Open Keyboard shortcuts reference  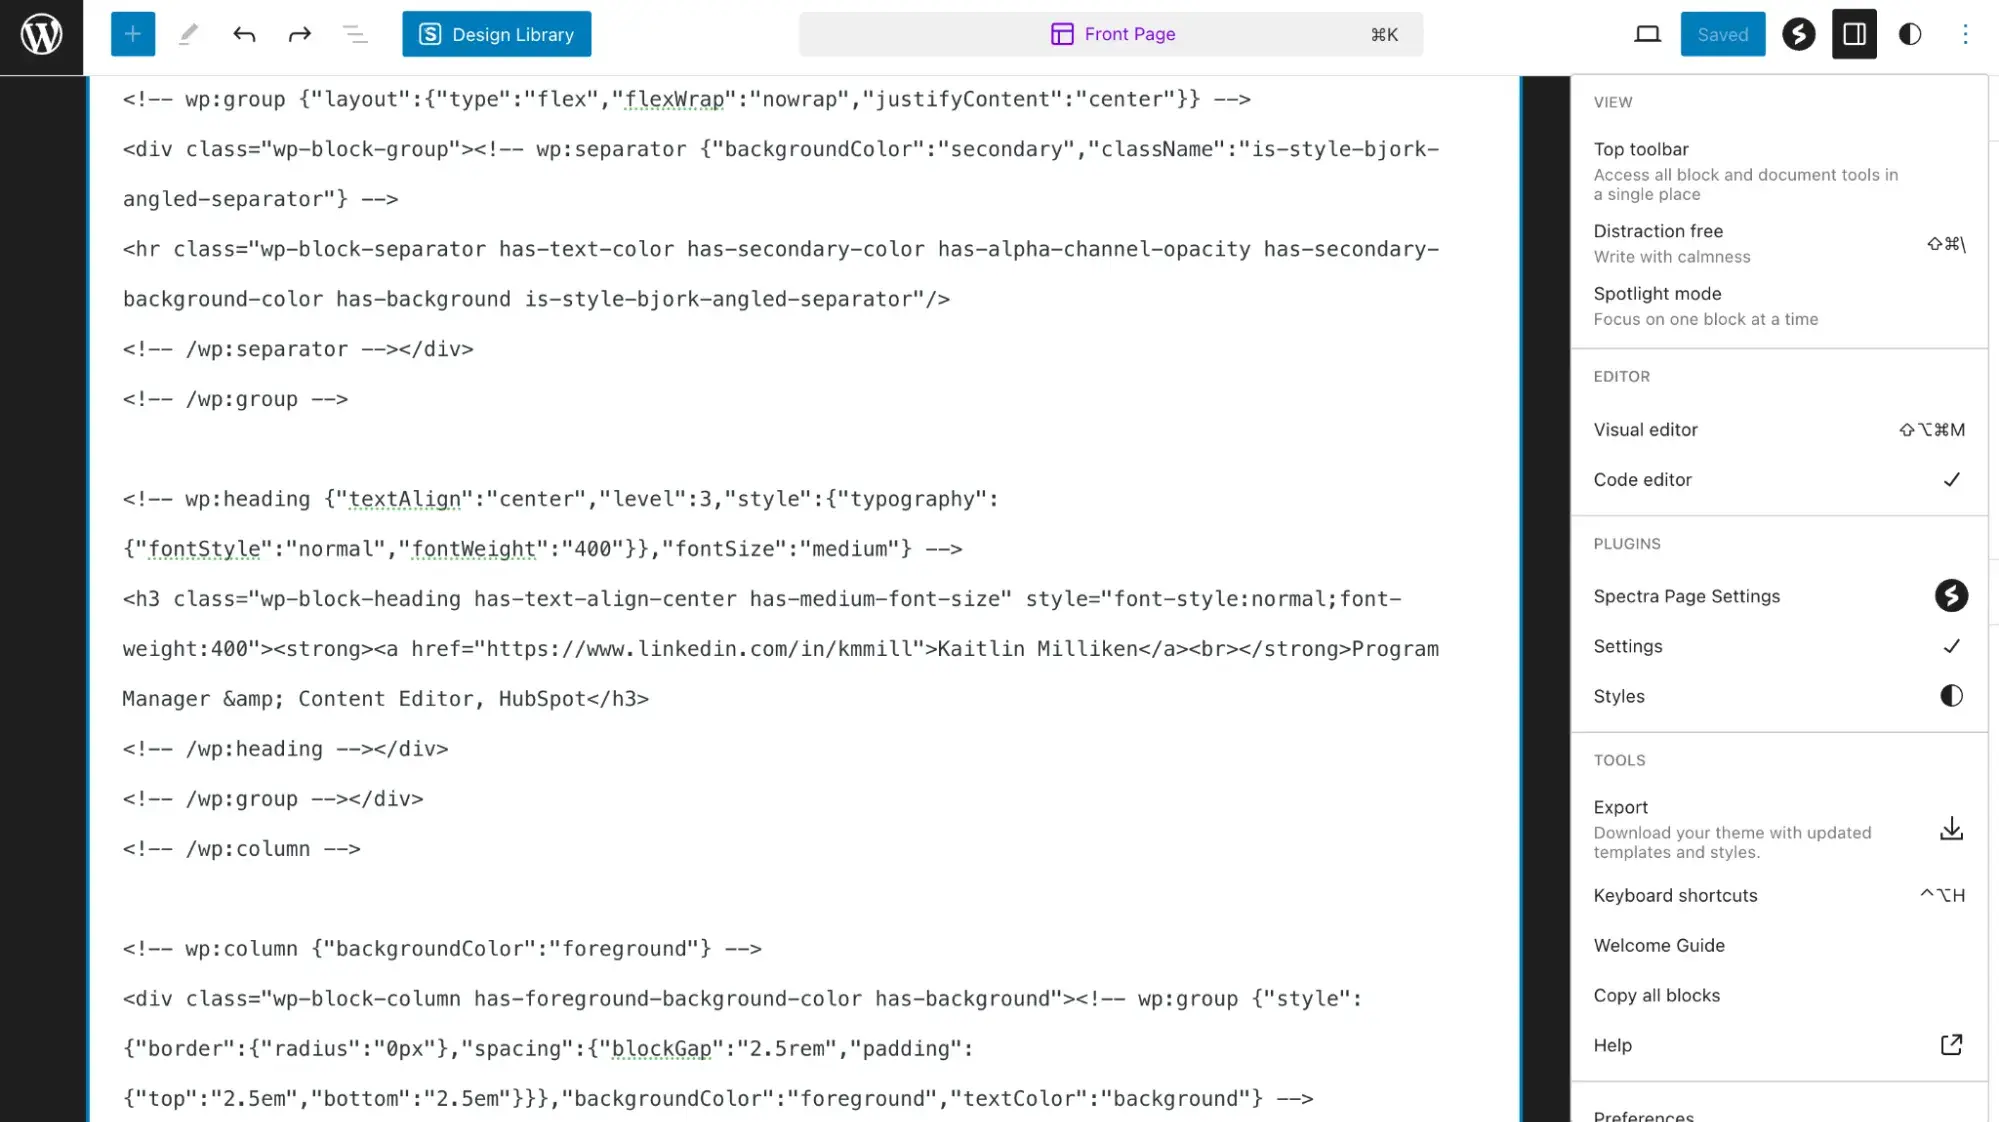[x=1676, y=894]
